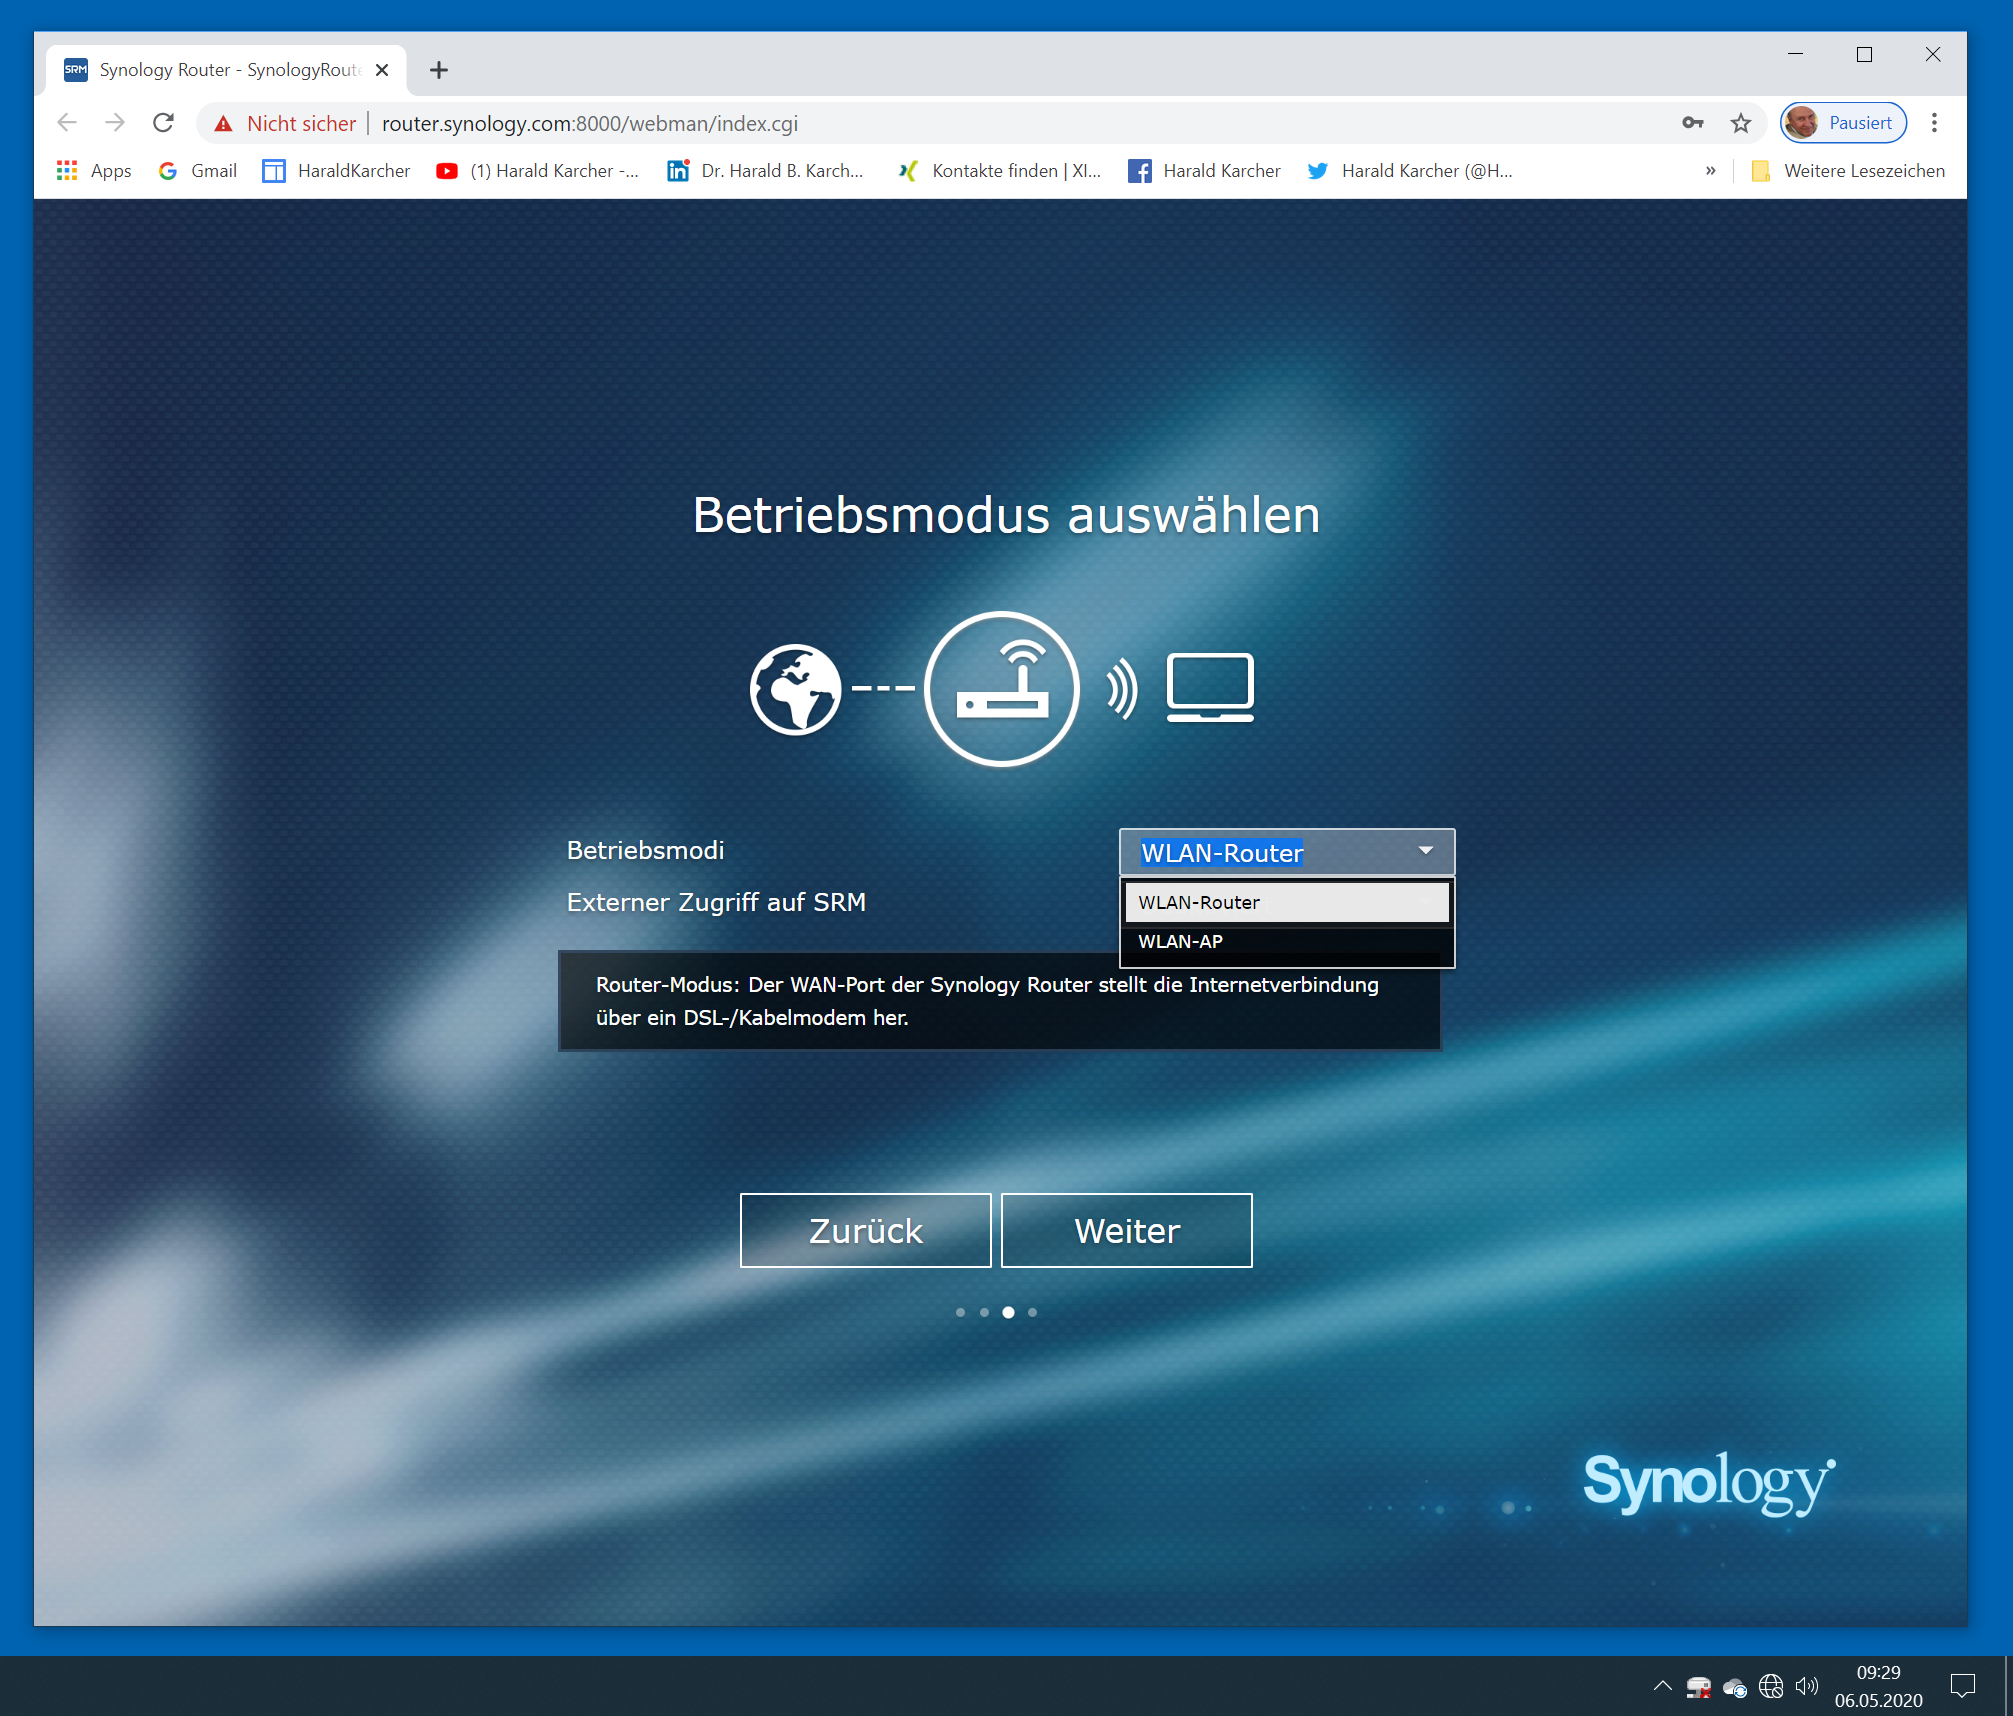2013x1716 pixels.
Task: Collapse the Betriebsmodi dropdown arrow
Action: click(x=1425, y=851)
